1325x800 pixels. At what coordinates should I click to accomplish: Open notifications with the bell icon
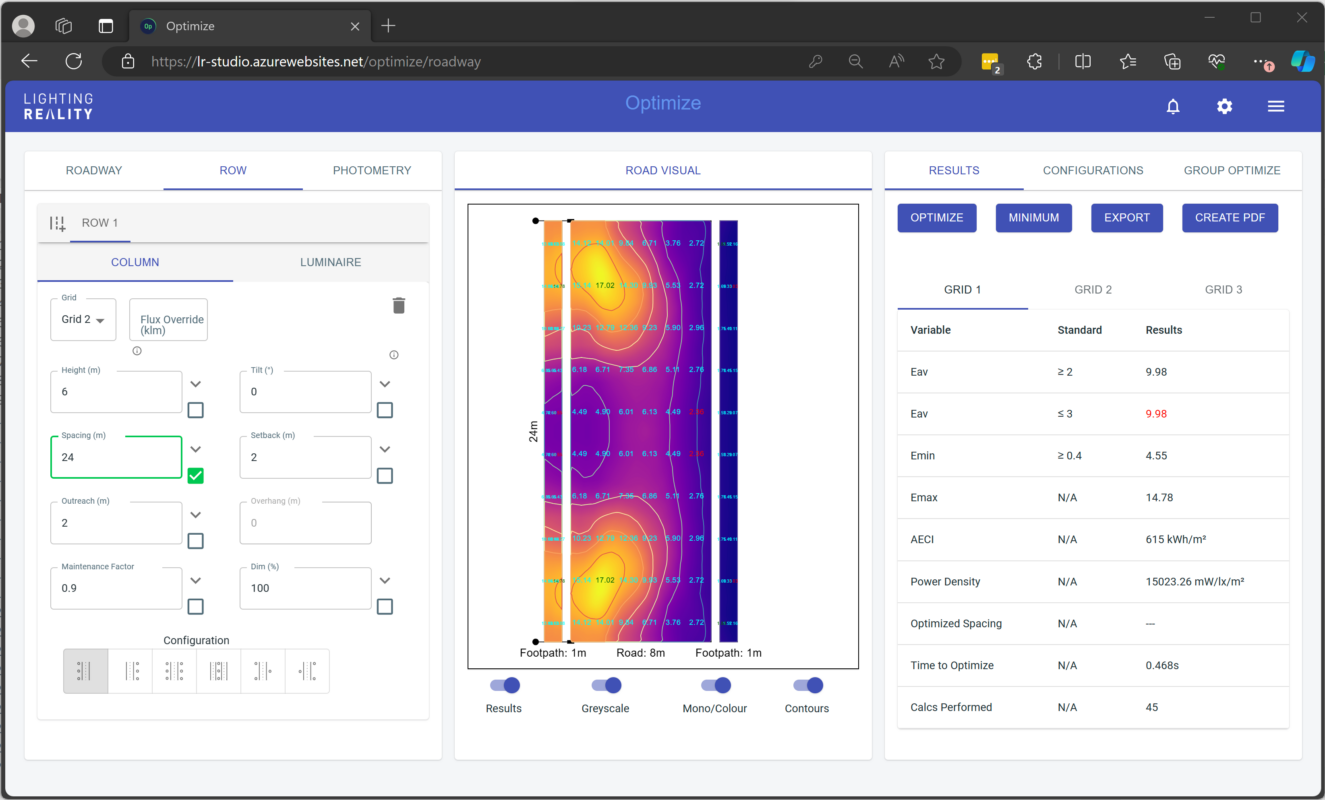(1173, 107)
